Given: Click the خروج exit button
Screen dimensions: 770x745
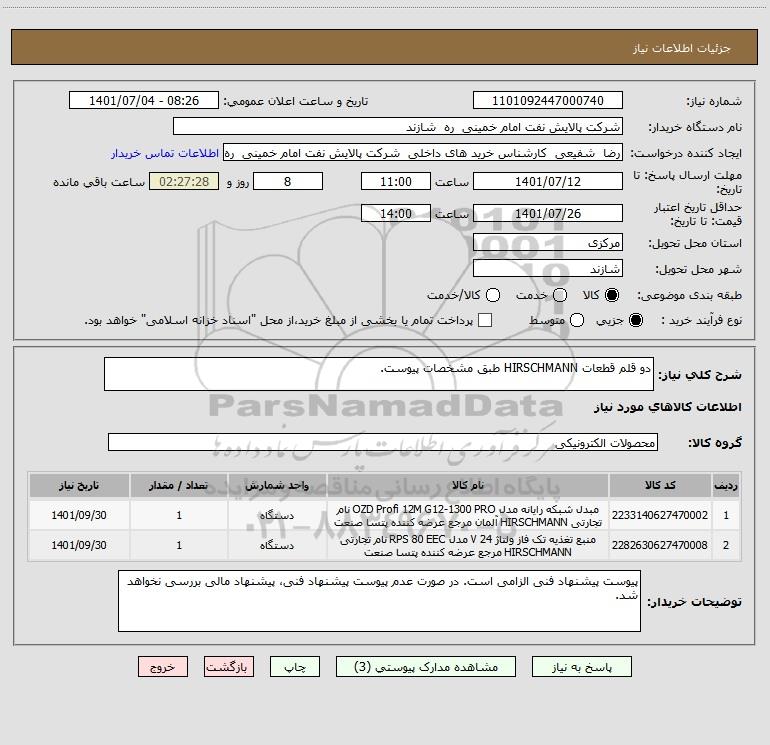Looking at the screenshot, I should pos(163,667).
